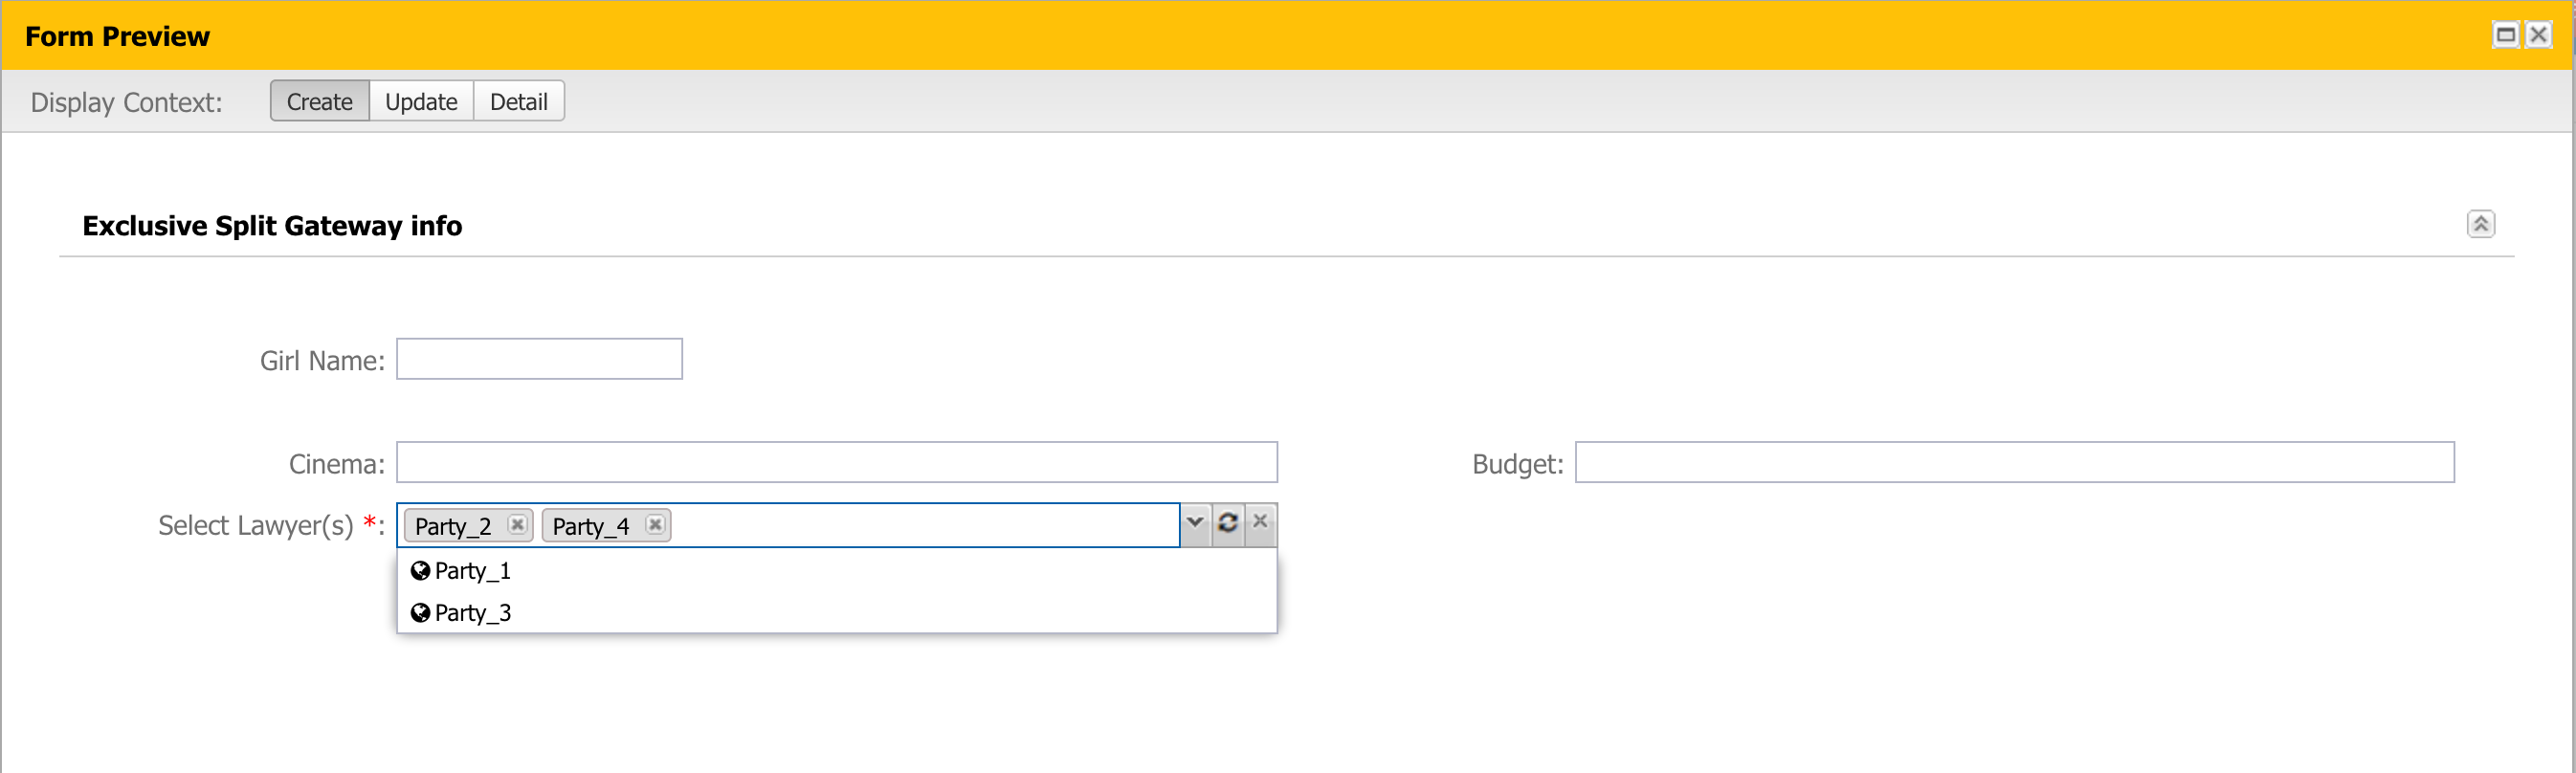
Task: Switch display context to Create
Action: coord(320,101)
